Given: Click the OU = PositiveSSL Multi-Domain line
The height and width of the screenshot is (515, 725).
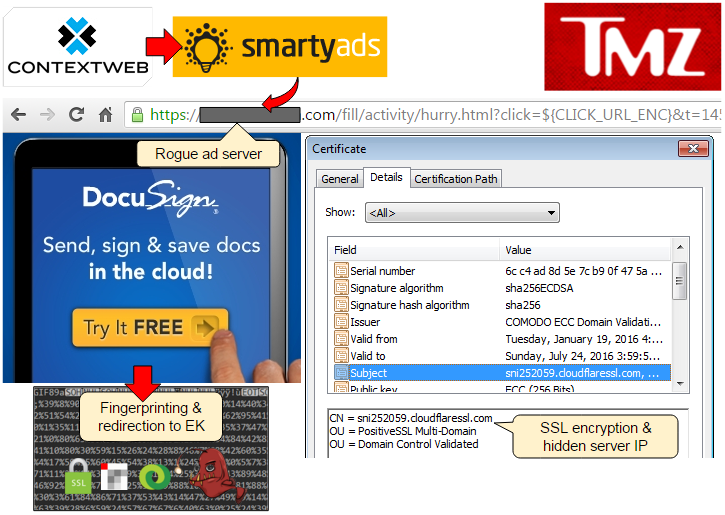Looking at the screenshot, I should (403, 431).
